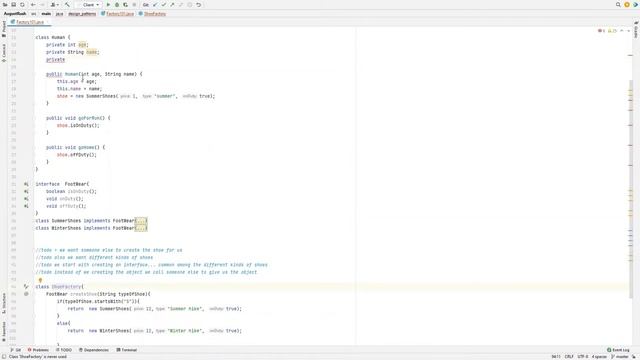Click the yellow light bulb intention icon
Viewport: 640px width, 360px height.
click(40, 280)
